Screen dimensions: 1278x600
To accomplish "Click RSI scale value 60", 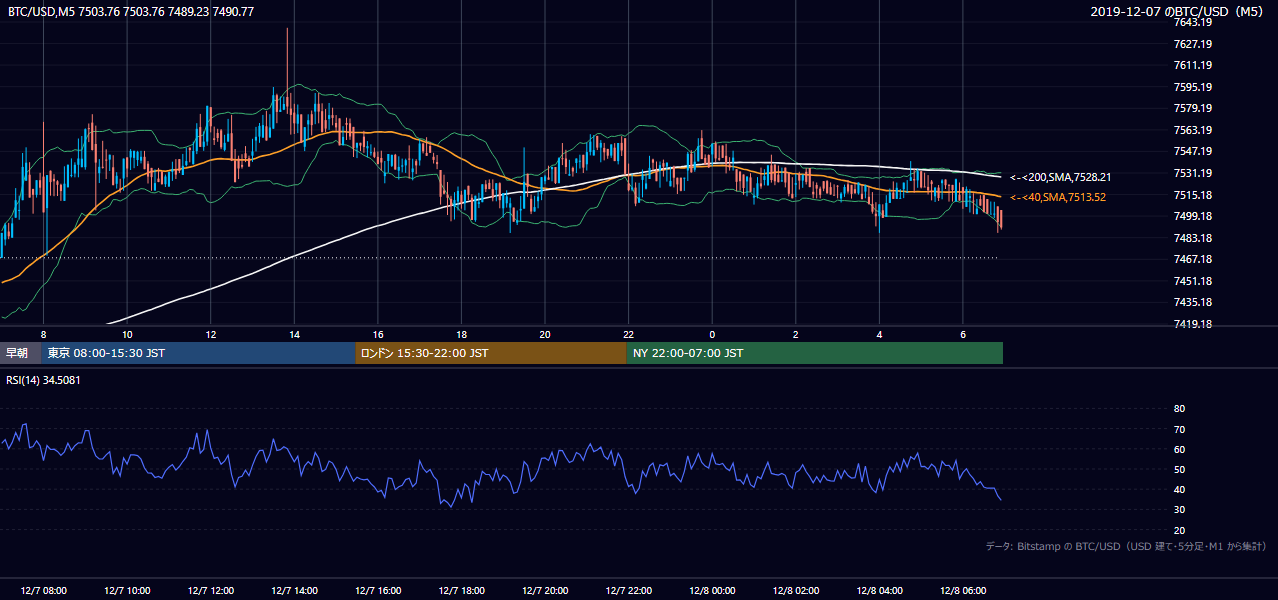I will (x=1179, y=449).
